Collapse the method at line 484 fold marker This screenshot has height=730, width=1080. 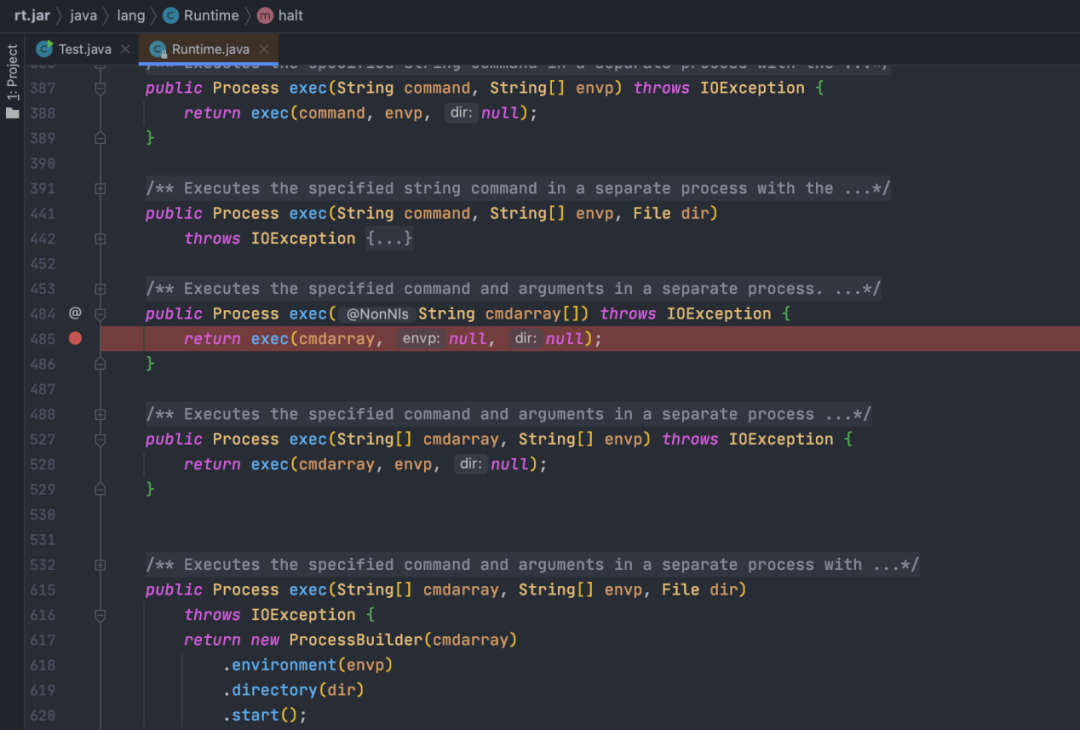point(100,314)
